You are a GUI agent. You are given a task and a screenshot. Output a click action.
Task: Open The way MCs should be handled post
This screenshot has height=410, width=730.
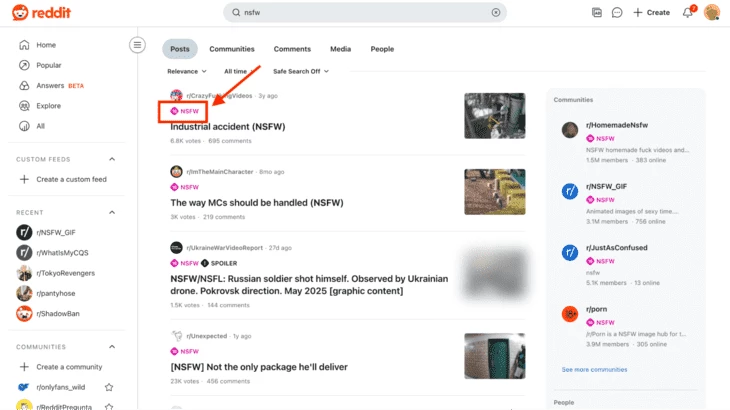[x=257, y=203]
